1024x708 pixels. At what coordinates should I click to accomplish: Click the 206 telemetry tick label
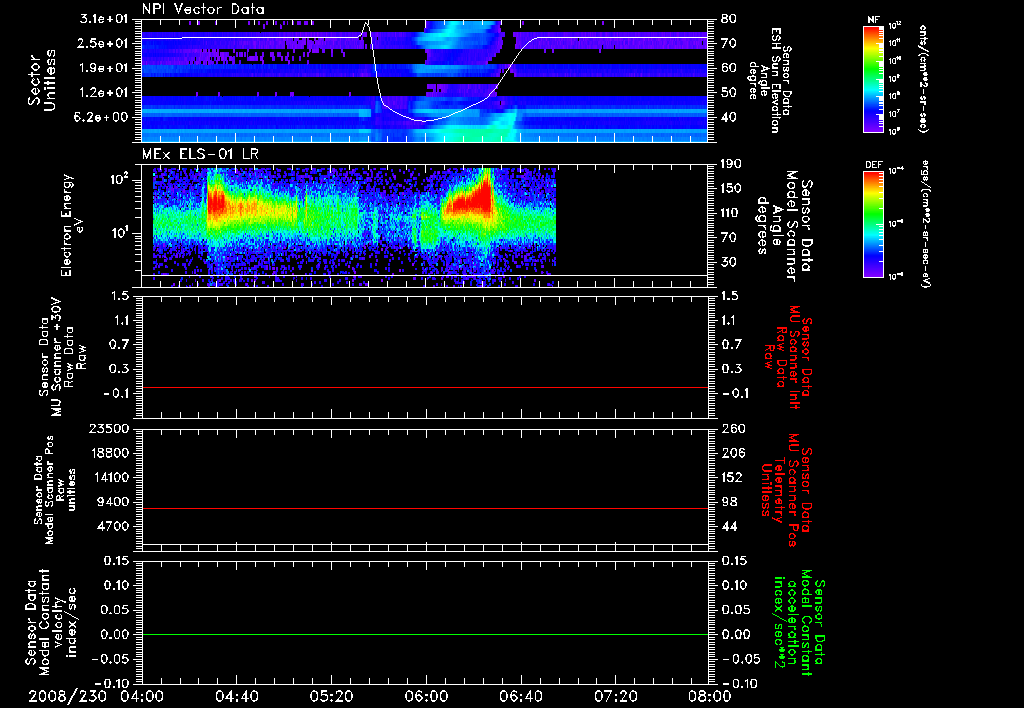733,453
